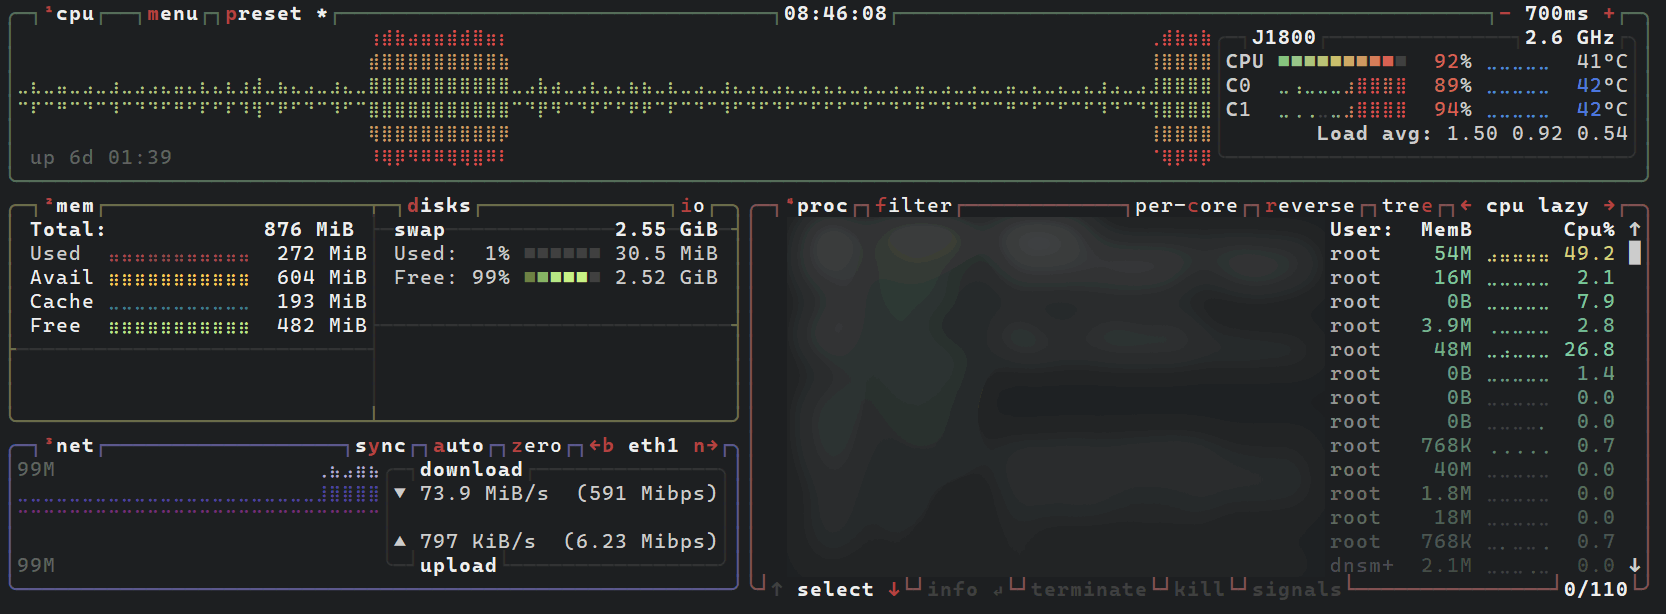Click the process list scrollbar handle
Viewport: 1666px width, 614px height.
click(x=1635, y=253)
